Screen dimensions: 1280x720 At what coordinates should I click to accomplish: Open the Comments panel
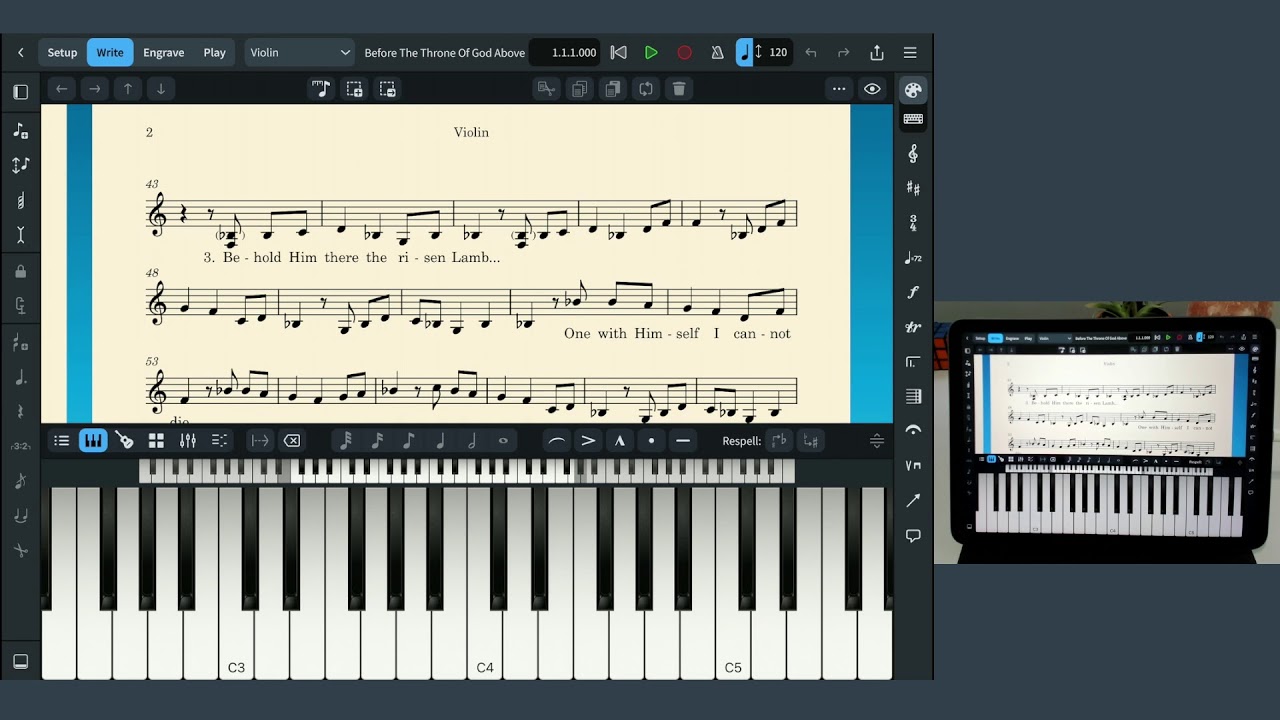pyautogui.click(x=913, y=536)
